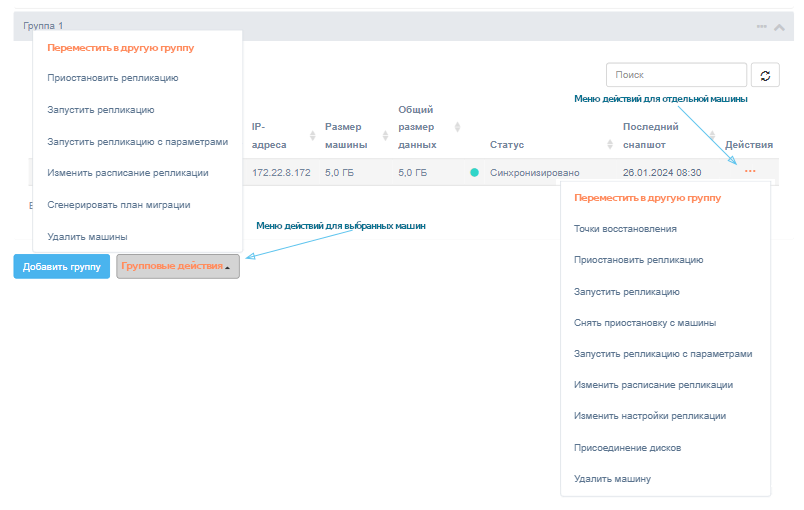Click Удалить машину in machine menu
The image size is (804, 510).
click(x=612, y=479)
